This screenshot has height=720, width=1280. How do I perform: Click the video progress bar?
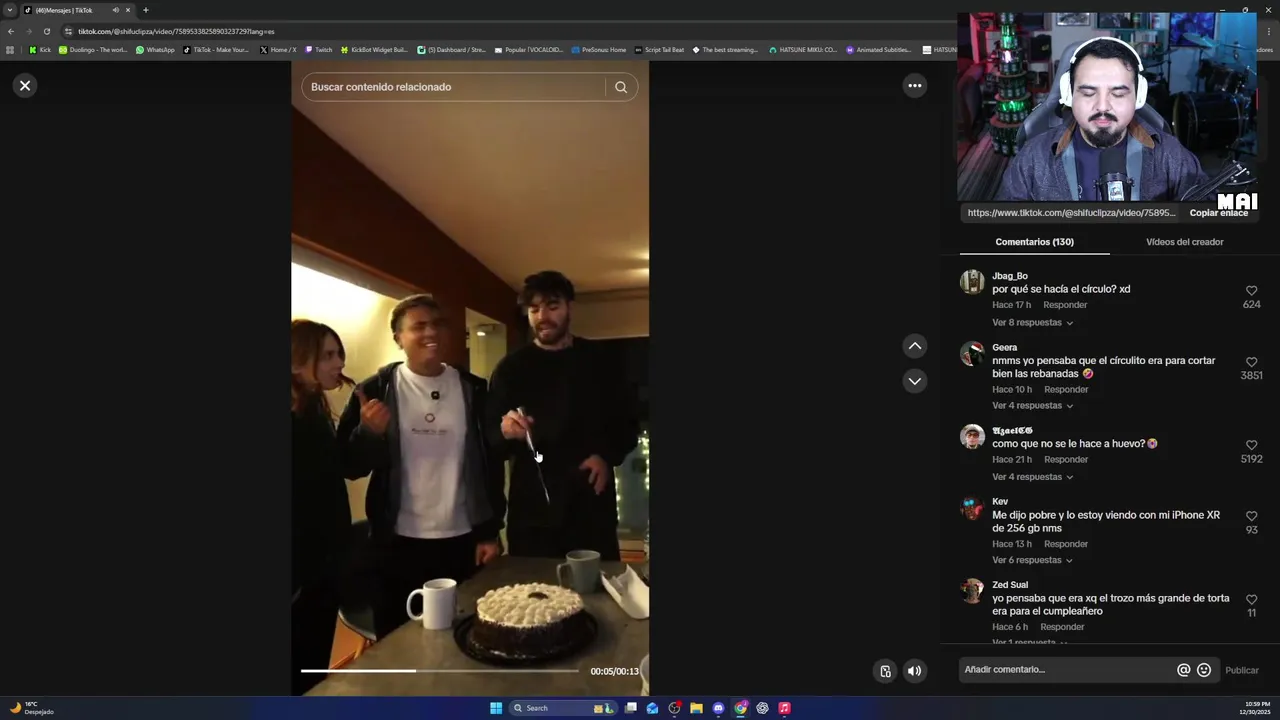point(440,671)
